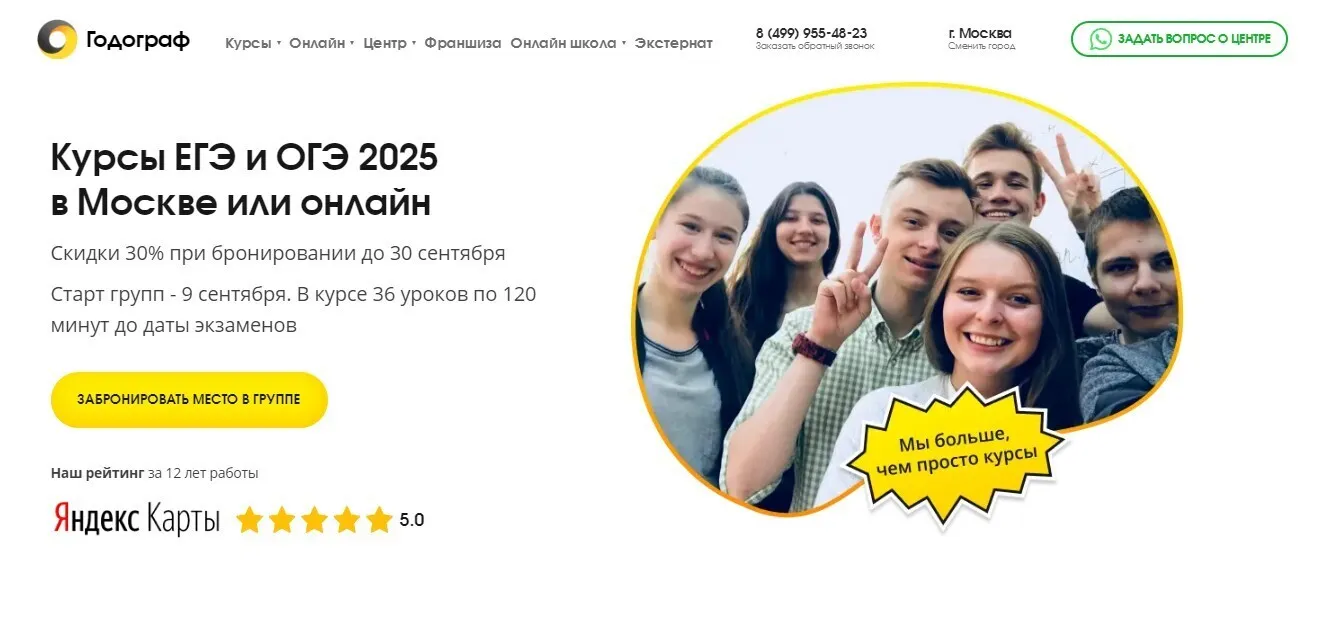The image size is (1341, 622).
Task: Click 'Заказать обратный звонок' link
Action: 815,47
